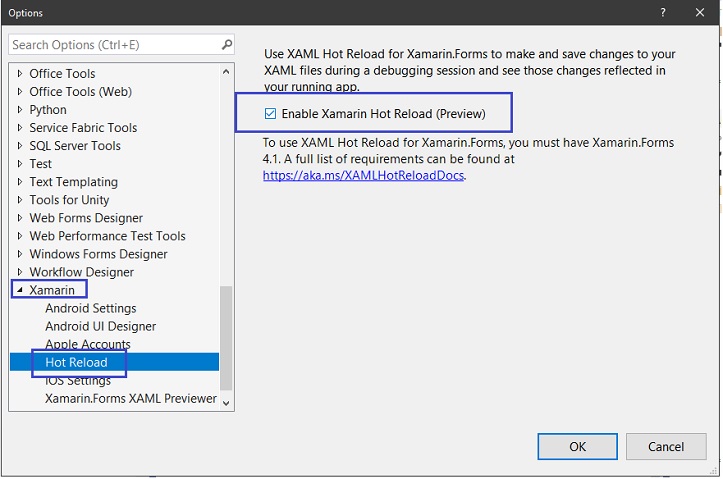This screenshot has height=479, width=723.
Task: Select Web Performance Test Tools category
Action: (x=107, y=236)
